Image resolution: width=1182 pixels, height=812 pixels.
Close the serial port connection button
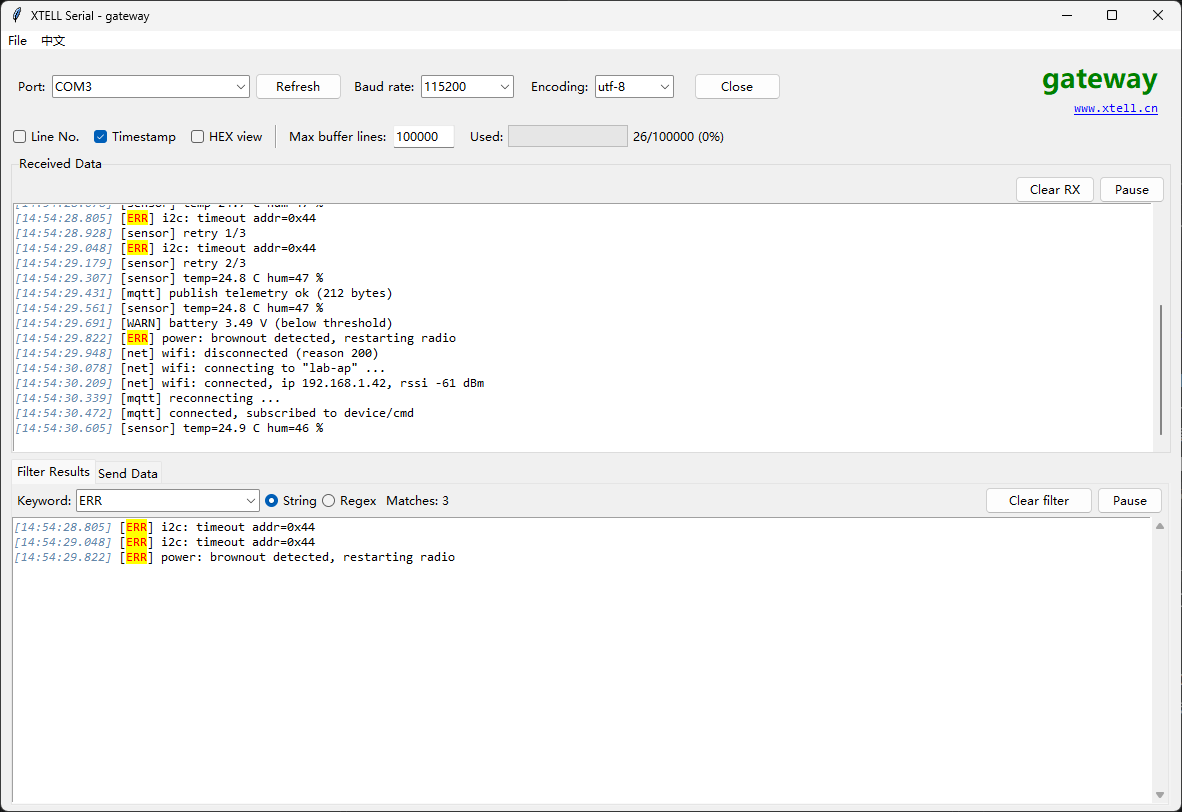(x=736, y=87)
